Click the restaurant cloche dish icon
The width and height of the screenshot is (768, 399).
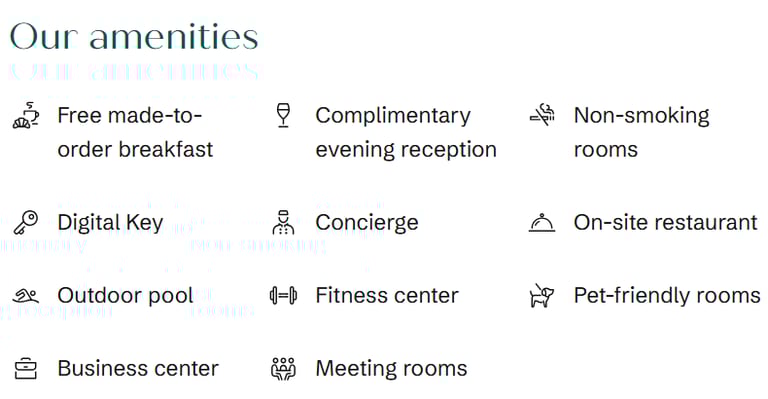tap(542, 223)
